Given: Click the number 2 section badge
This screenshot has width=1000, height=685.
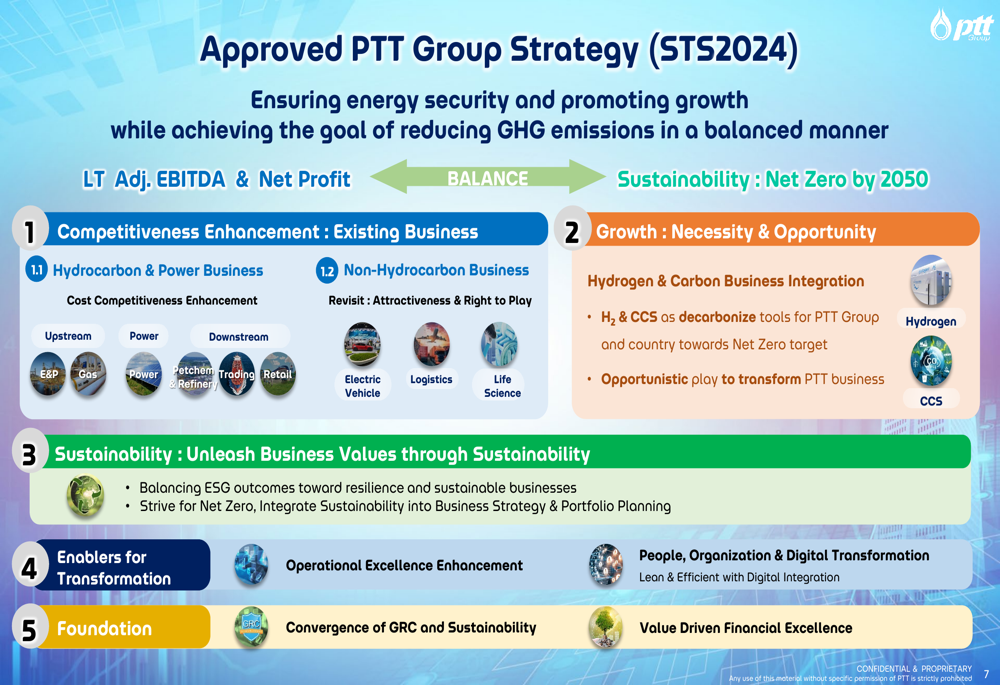Looking at the screenshot, I should (572, 230).
